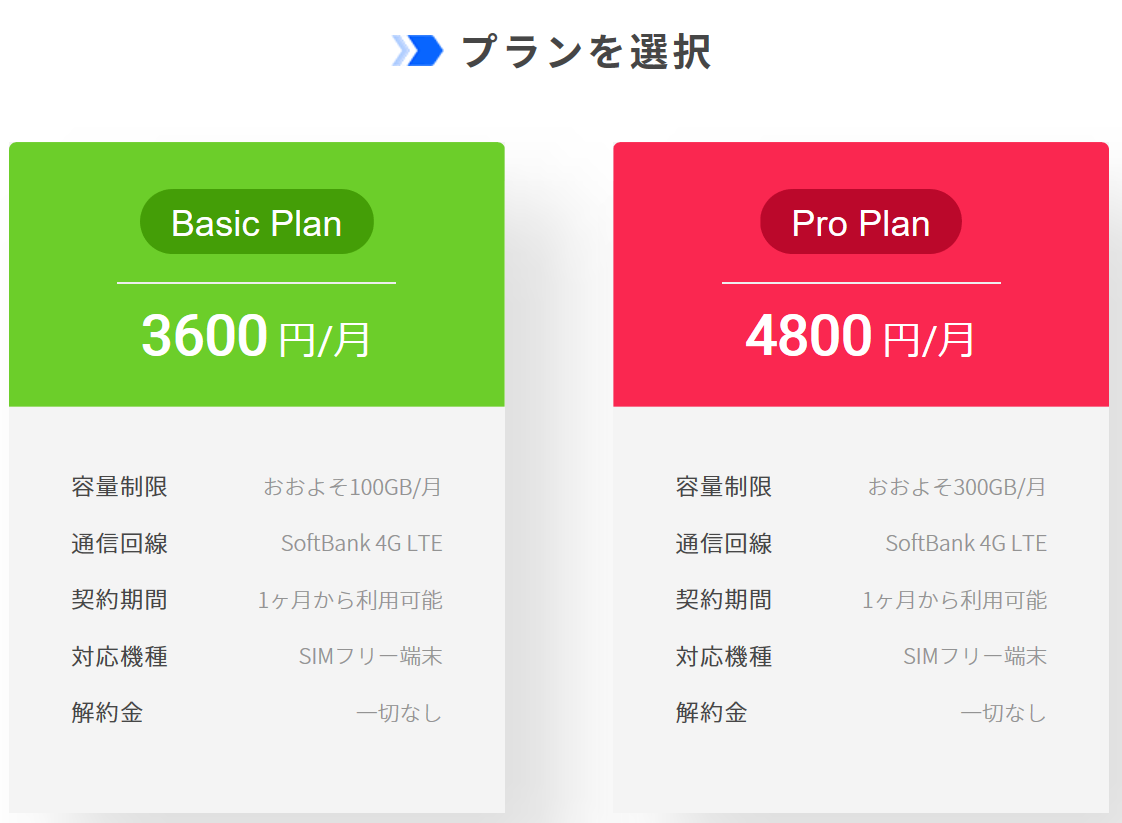Image resolution: width=1122 pixels, height=823 pixels.
Task: Click Basic Plan's 解約金 label
Action: click(107, 713)
